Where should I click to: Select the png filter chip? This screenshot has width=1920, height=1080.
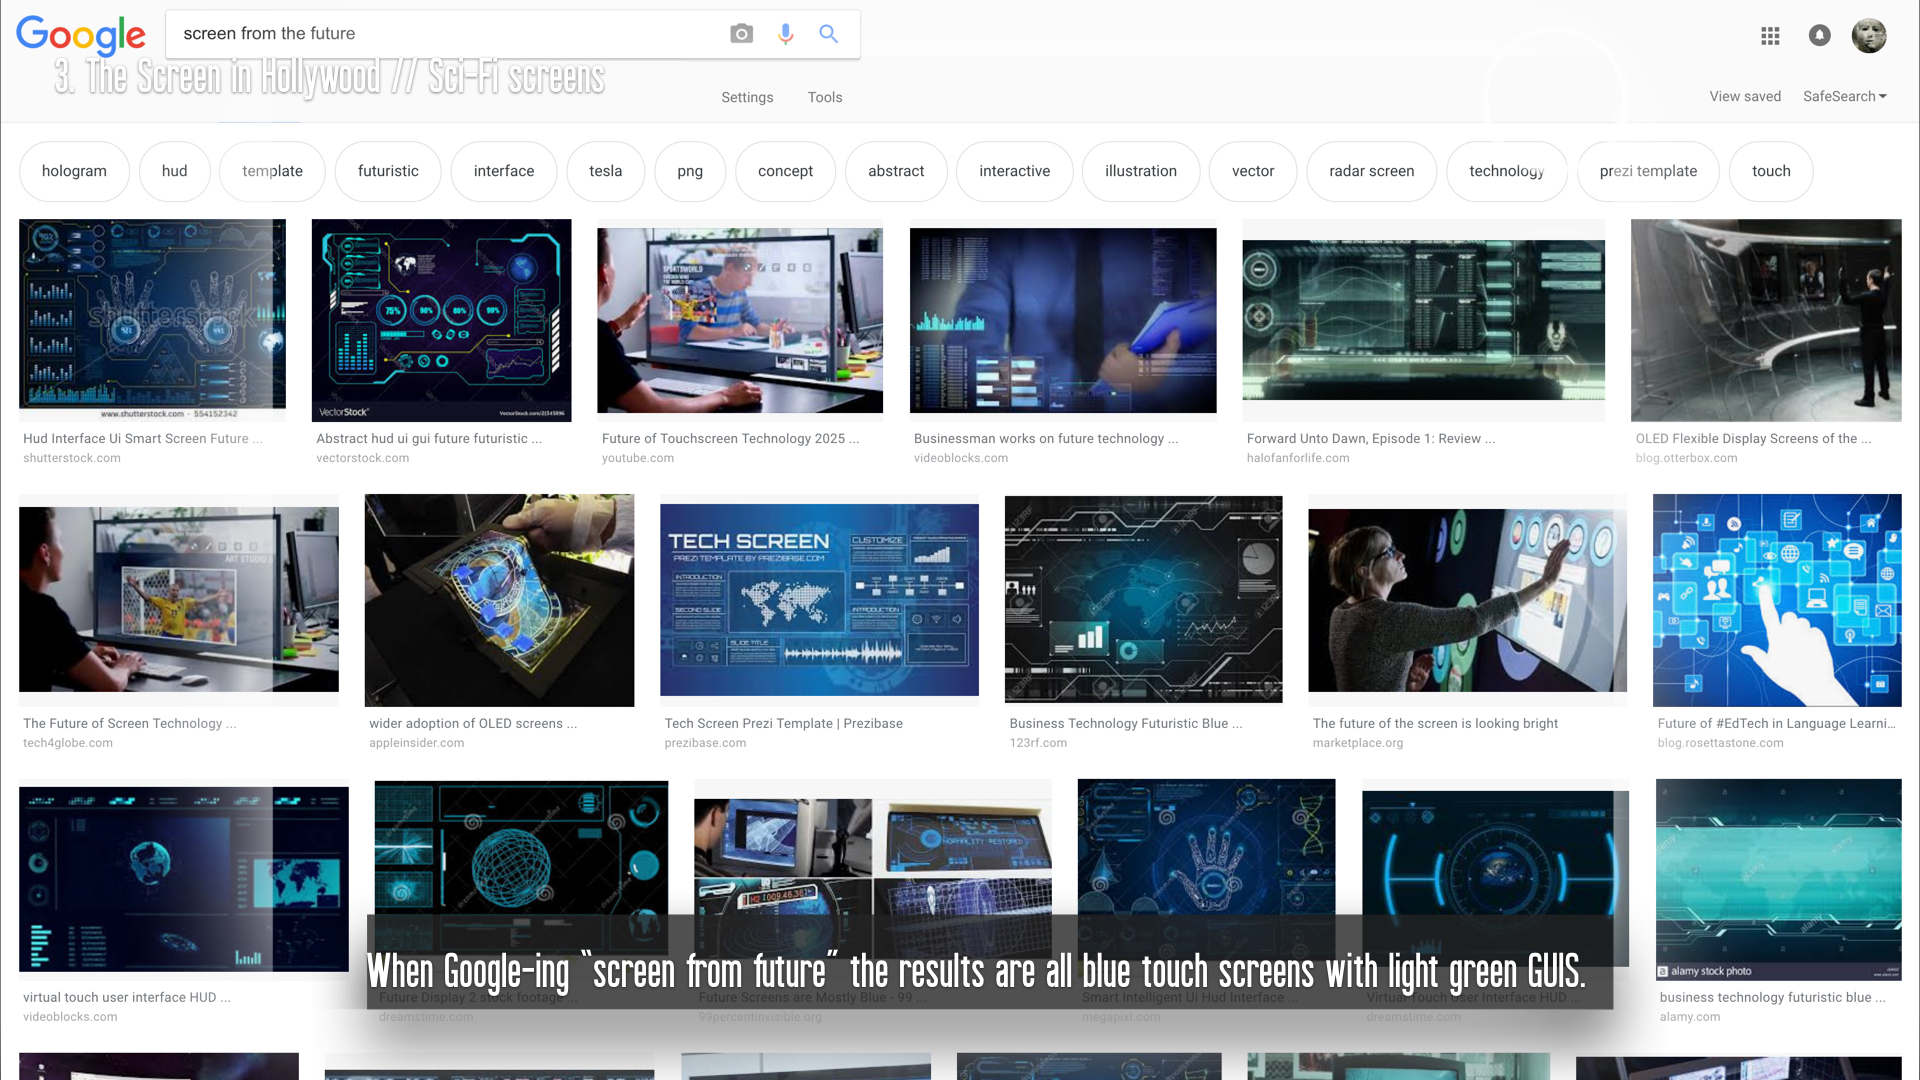click(x=690, y=171)
